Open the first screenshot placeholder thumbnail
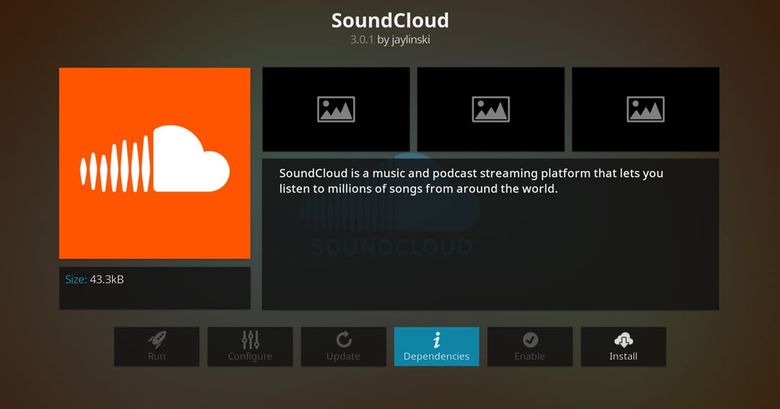 coord(336,109)
